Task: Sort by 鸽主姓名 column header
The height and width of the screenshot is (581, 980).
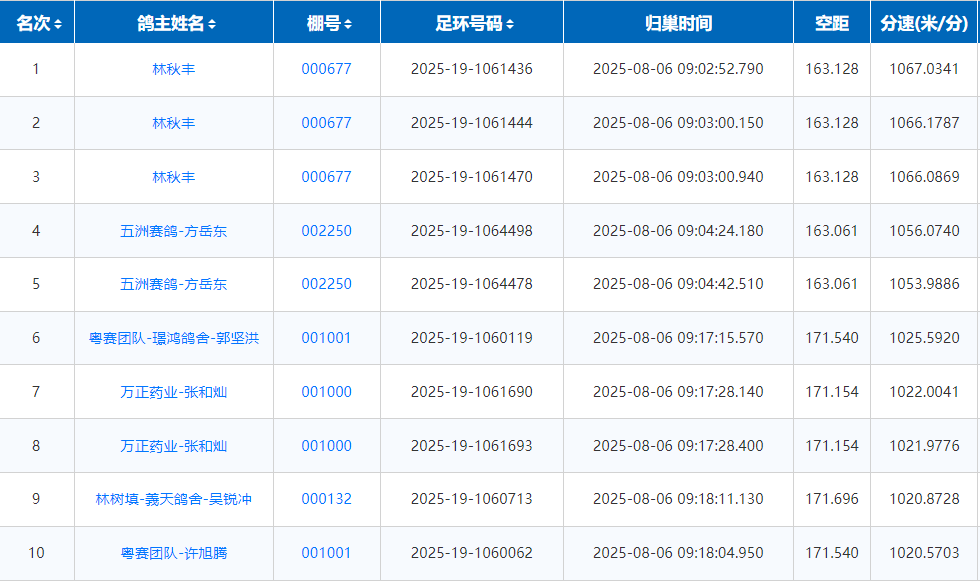Action: (x=175, y=23)
